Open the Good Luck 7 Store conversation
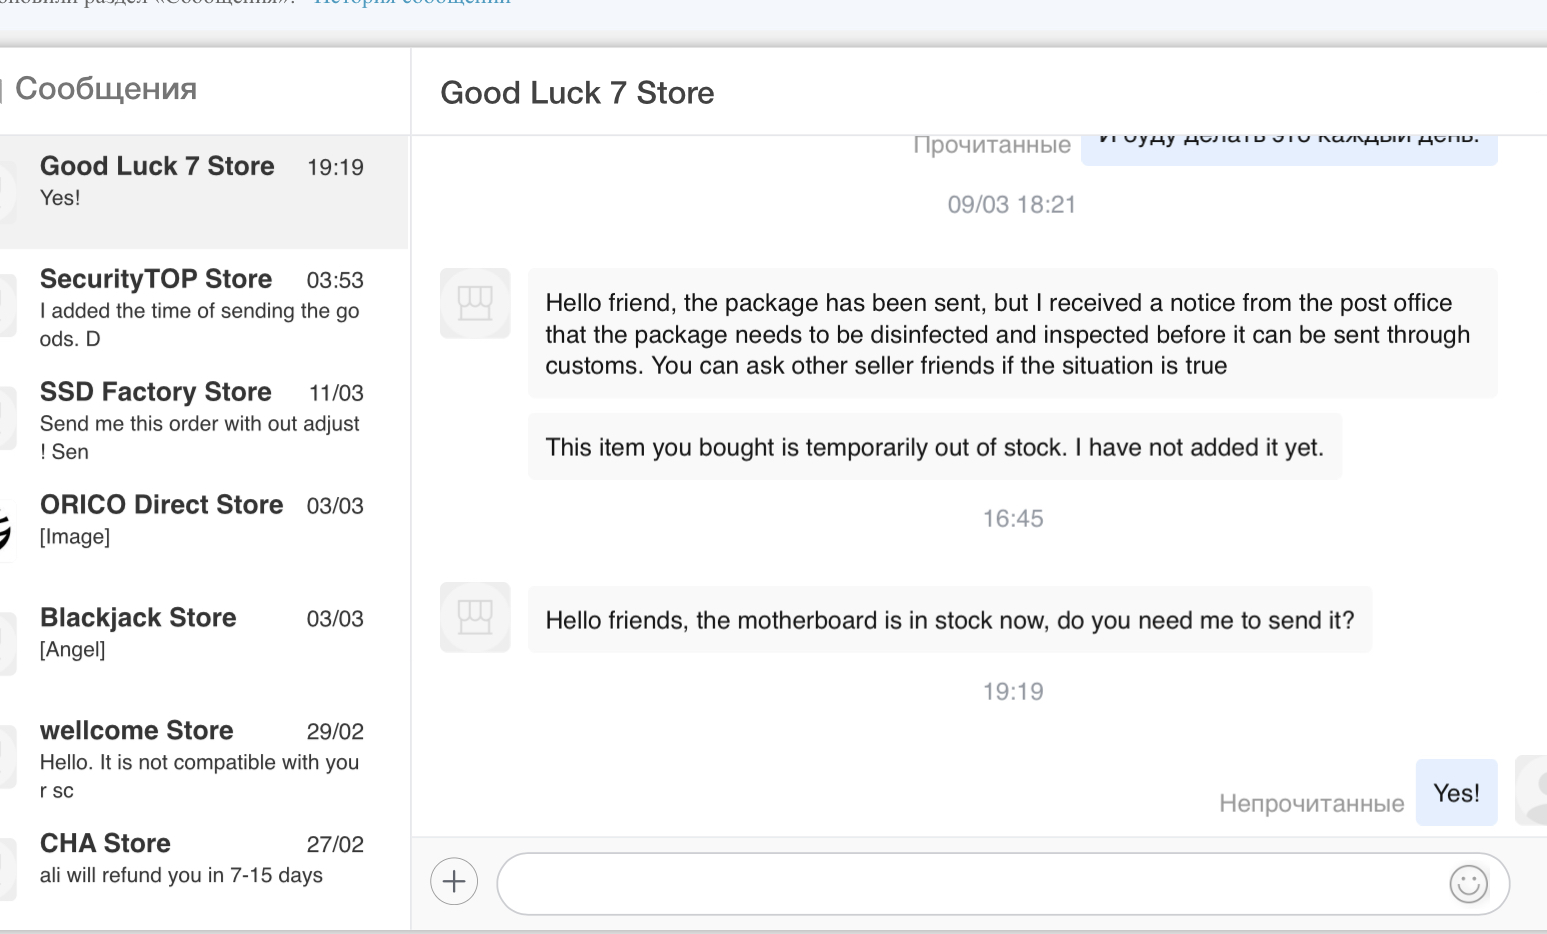 [200, 181]
